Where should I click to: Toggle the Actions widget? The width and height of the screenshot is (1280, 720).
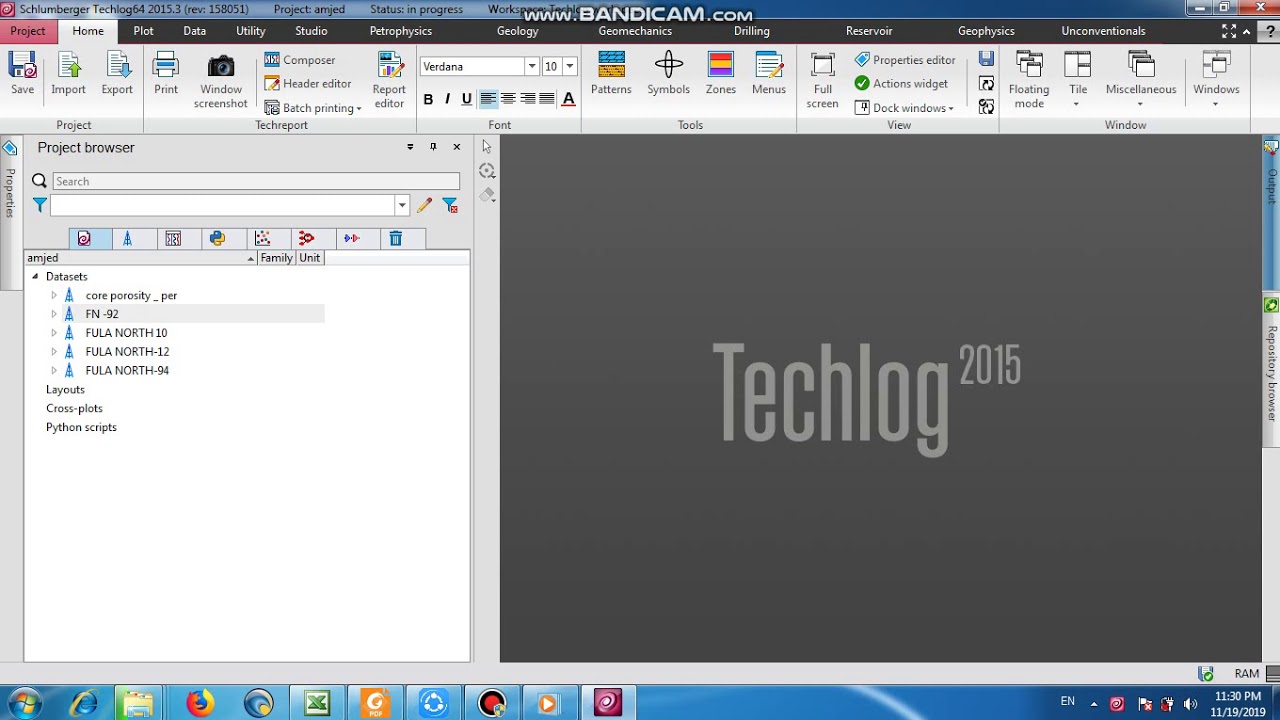901,83
